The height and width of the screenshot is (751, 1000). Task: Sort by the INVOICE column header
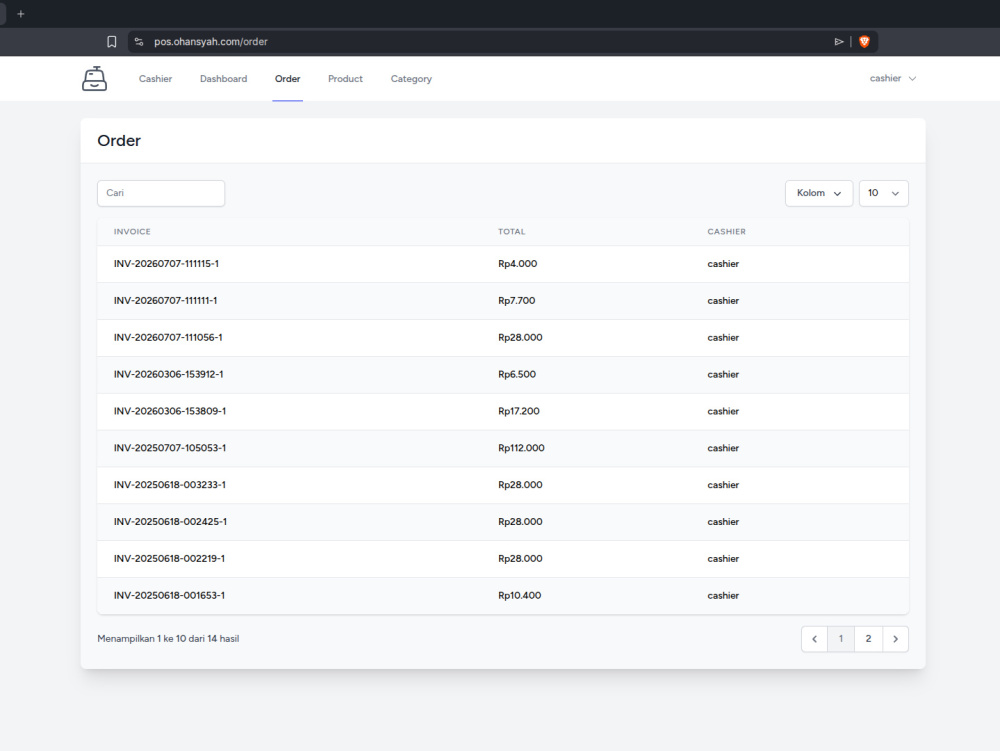[132, 231]
